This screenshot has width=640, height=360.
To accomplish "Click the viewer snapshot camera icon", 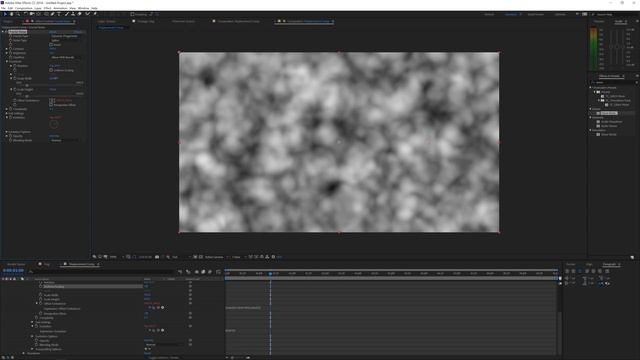I will pyautogui.click(x=157, y=257).
